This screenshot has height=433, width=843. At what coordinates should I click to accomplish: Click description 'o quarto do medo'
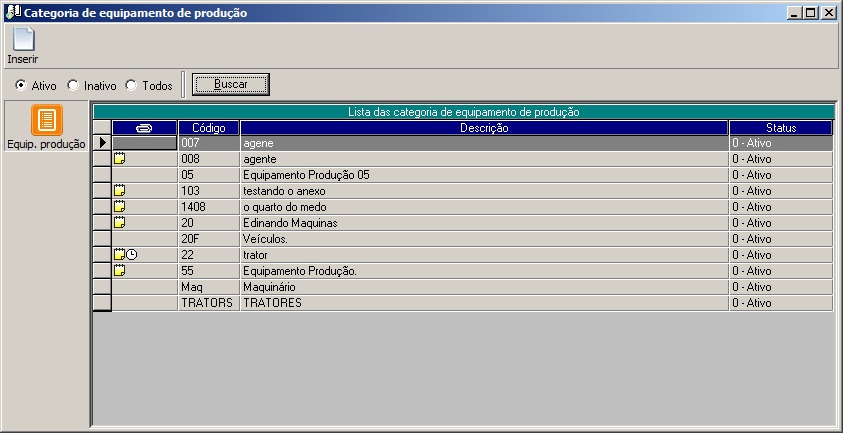[284, 207]
